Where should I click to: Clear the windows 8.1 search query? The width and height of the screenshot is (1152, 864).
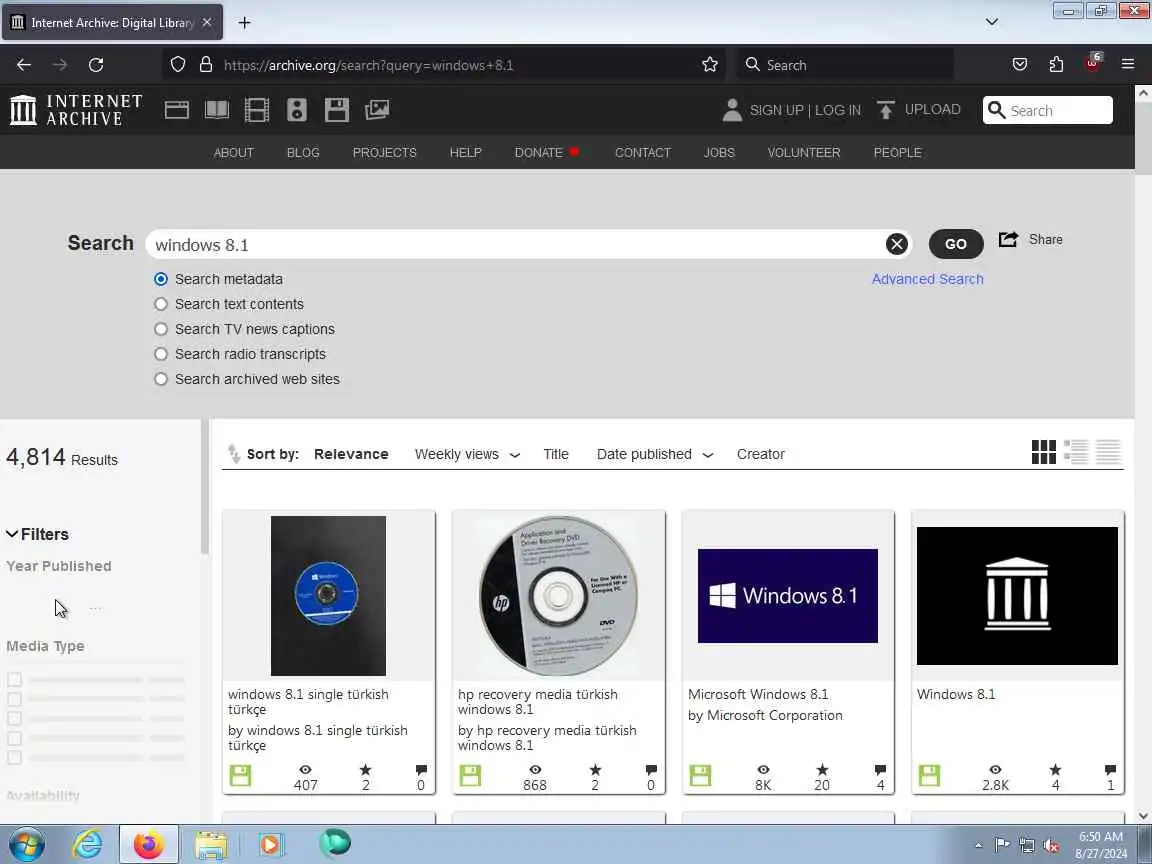896,244
